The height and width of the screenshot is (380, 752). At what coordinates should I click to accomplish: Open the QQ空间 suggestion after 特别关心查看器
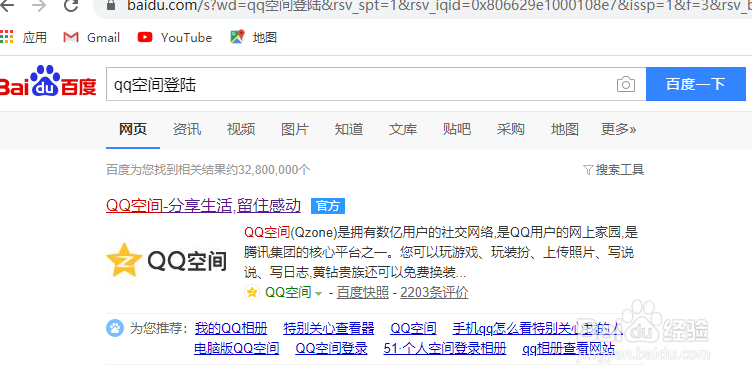(413, 328)
